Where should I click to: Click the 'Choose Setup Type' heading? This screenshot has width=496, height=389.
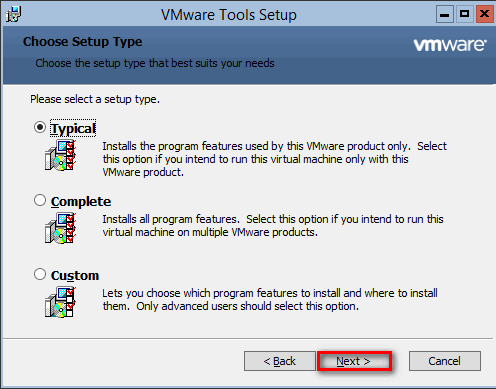pos(83,42)
